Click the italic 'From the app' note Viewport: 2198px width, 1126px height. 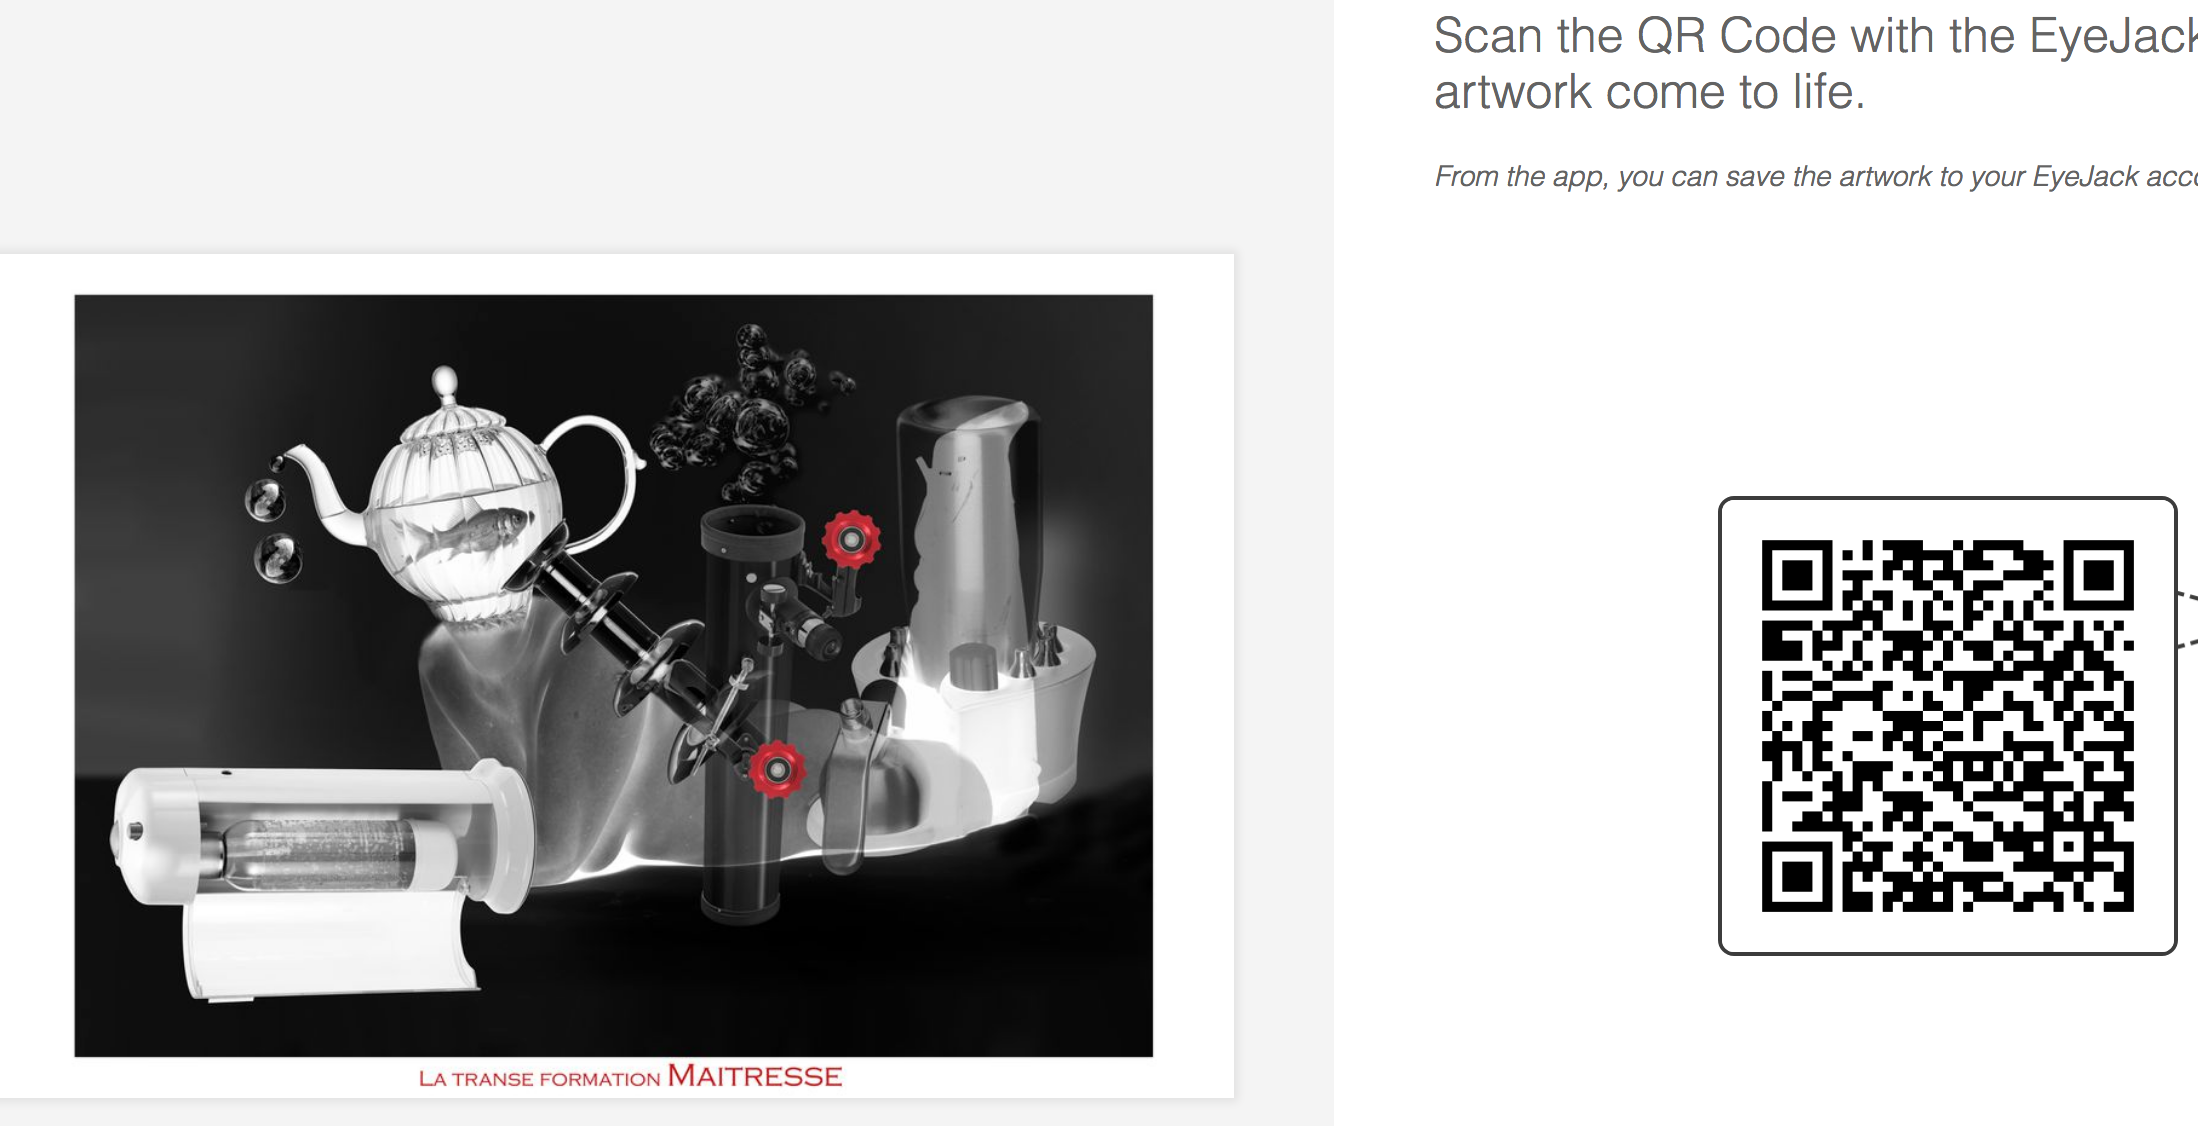(1816, 177)
